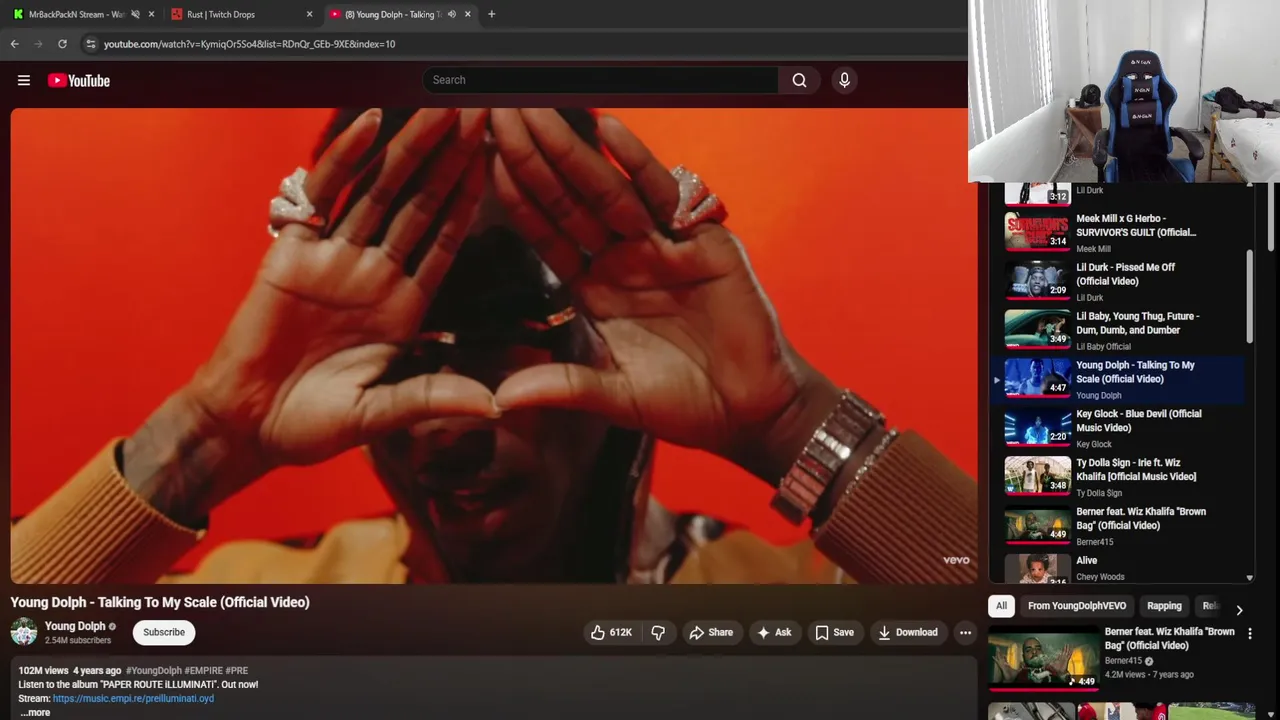Mute the Young Dolph tab audio icon
The image size is (1280, 720).
pyautogui.click(x=451, y=14)
